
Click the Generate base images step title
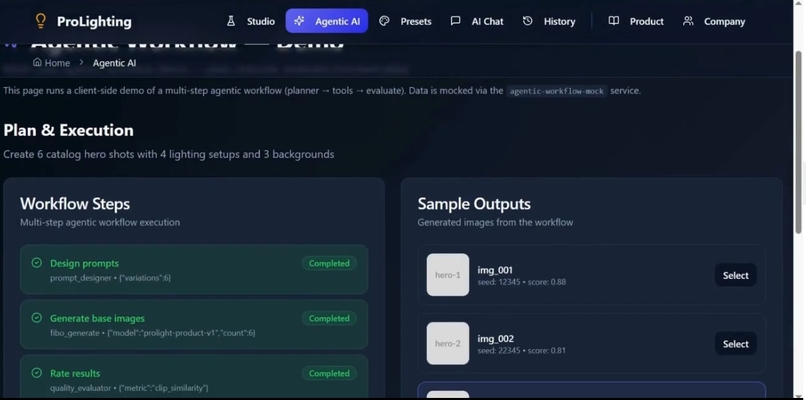[97, 318]
